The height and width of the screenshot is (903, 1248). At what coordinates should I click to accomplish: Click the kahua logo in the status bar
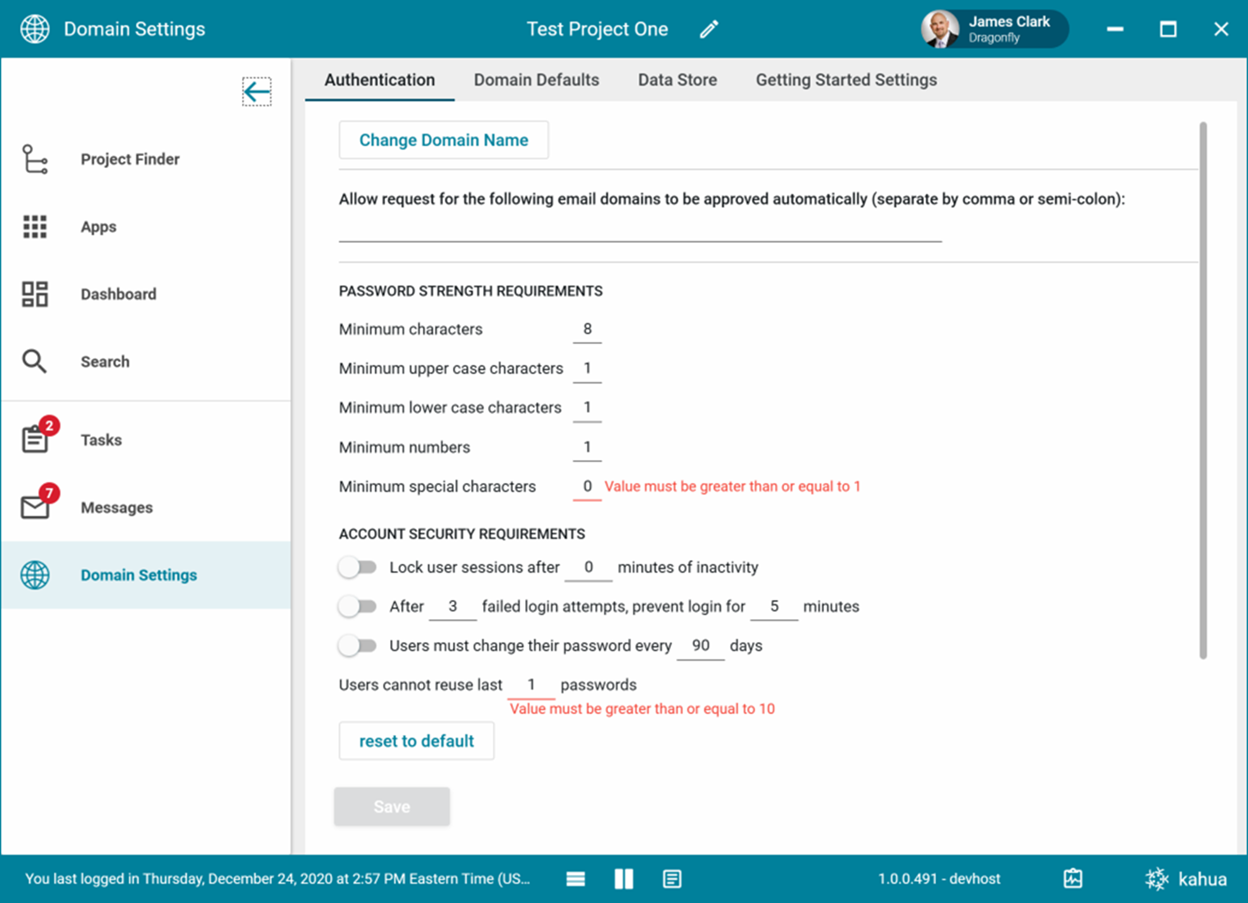click(x=1186, y=879)
